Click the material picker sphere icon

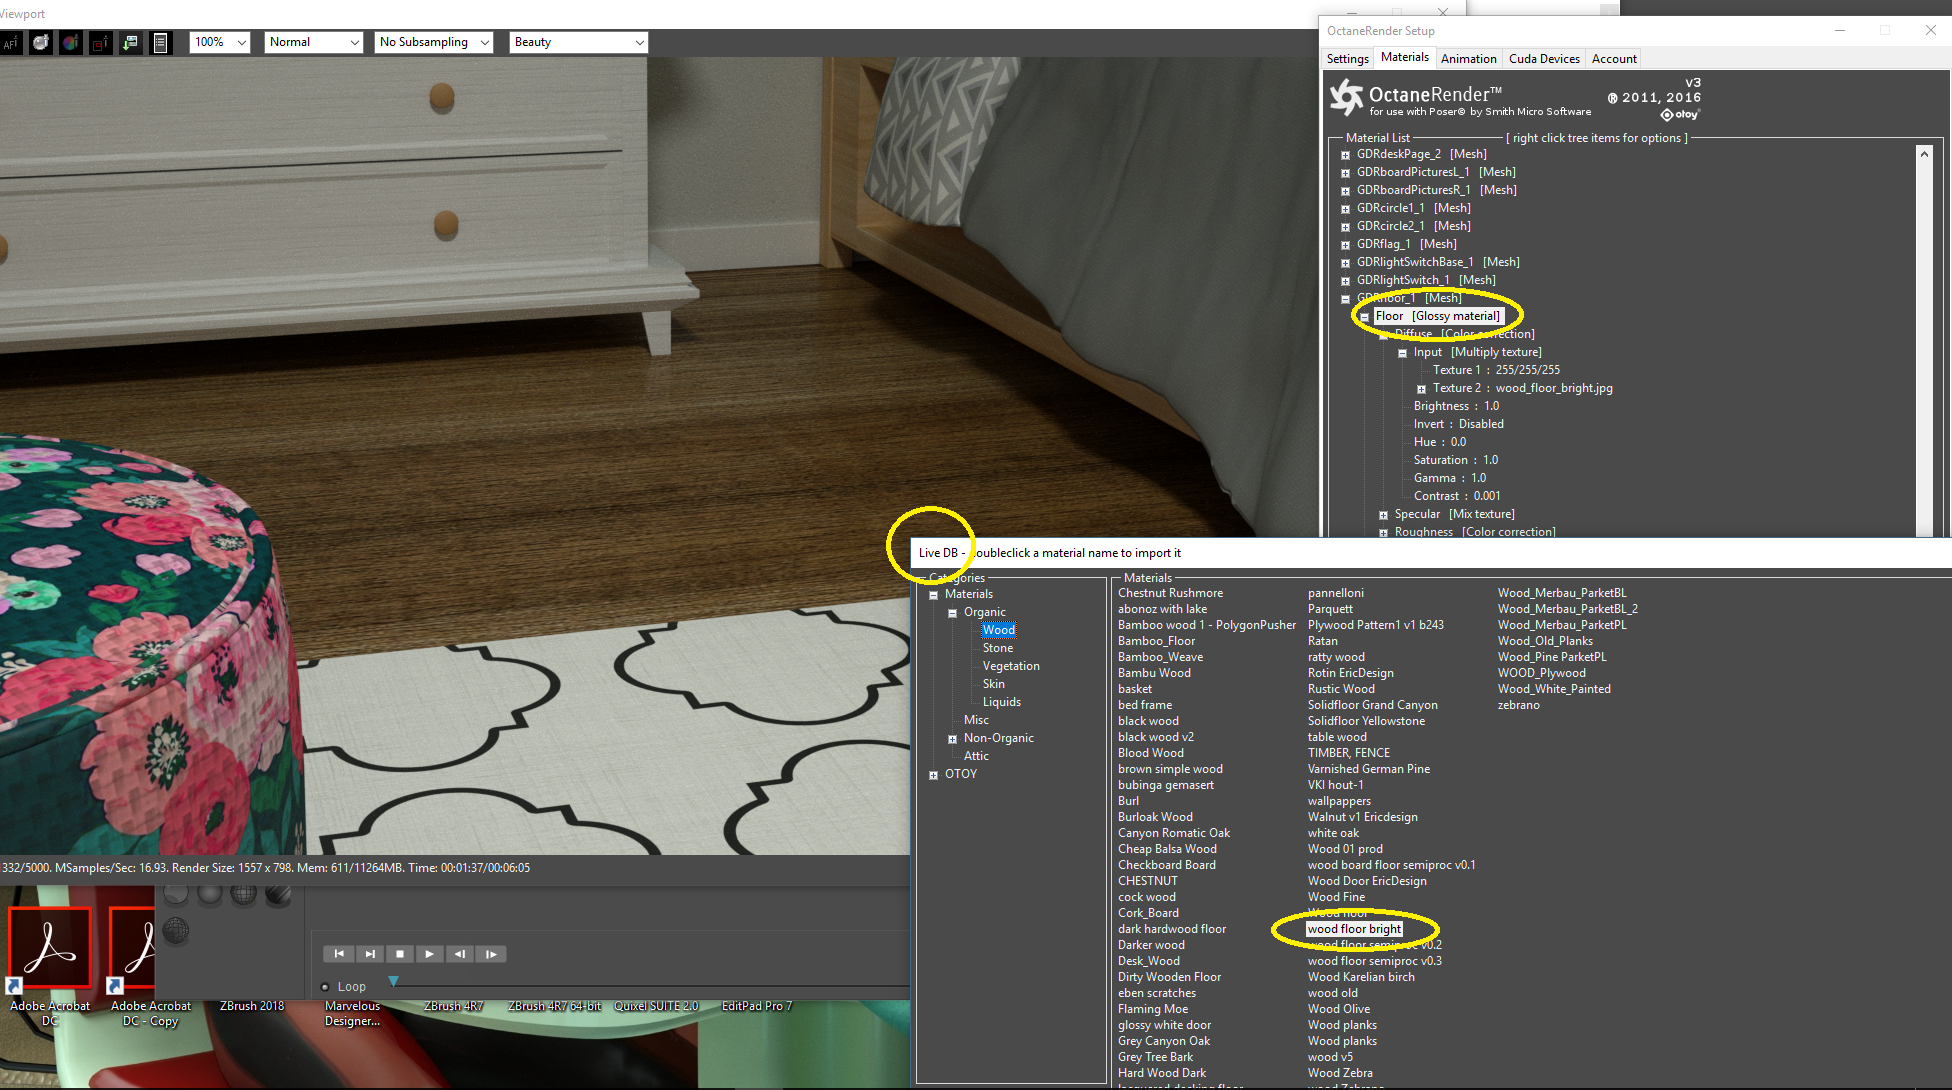coord(41,43)
